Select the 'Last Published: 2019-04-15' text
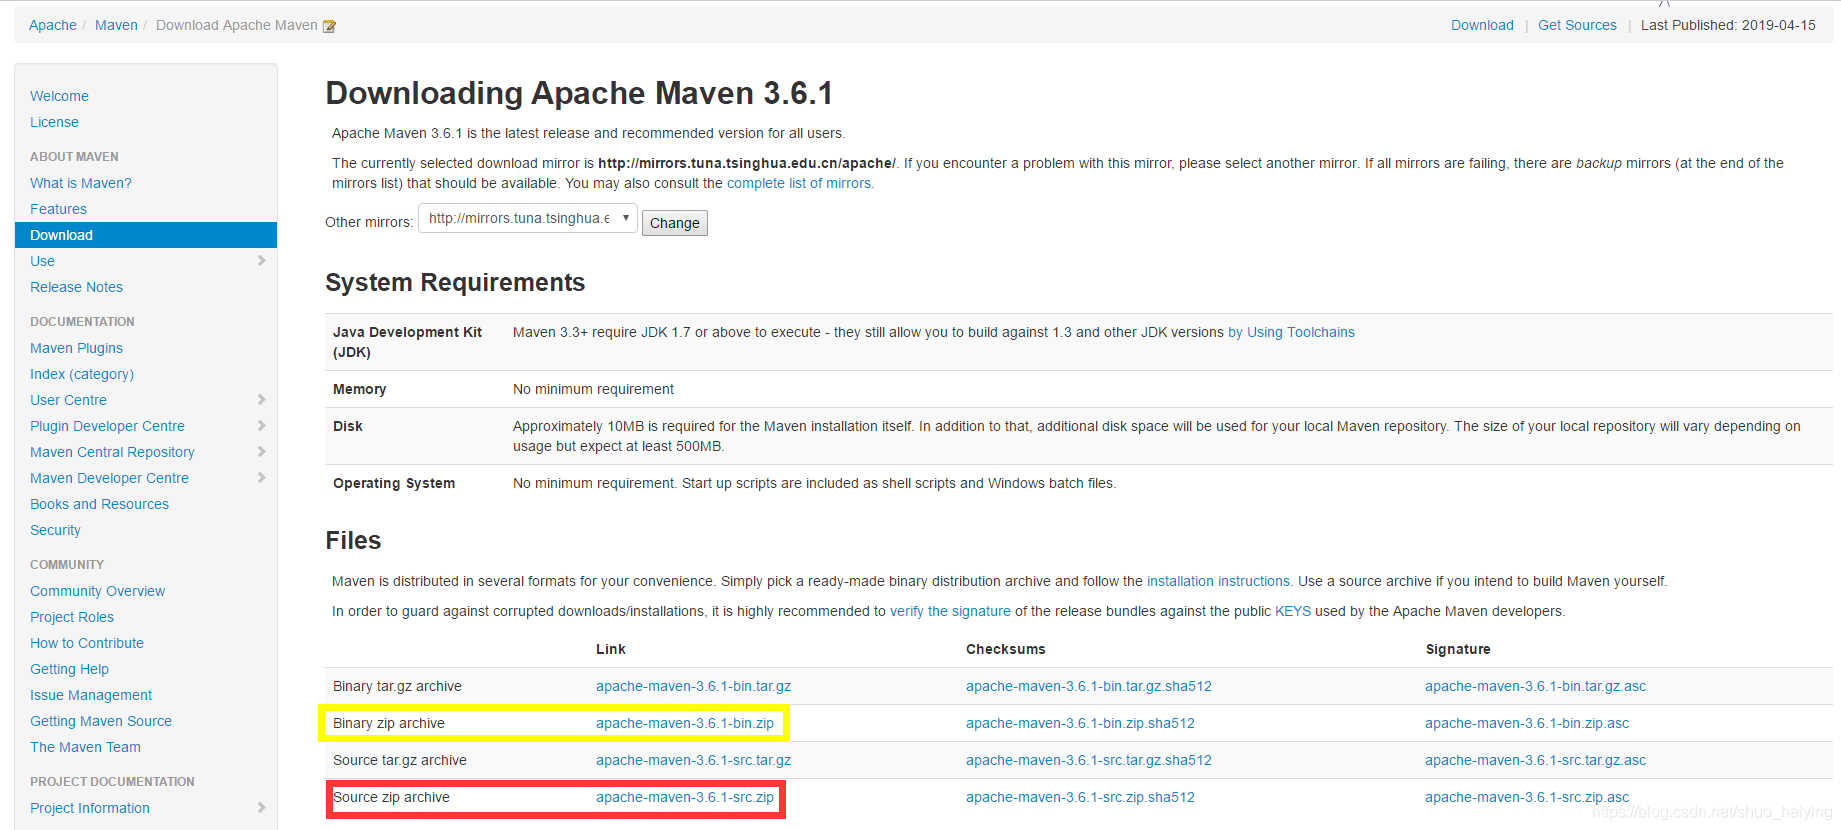Screen dimensions: 1841x830 [x=1728, y=25]
